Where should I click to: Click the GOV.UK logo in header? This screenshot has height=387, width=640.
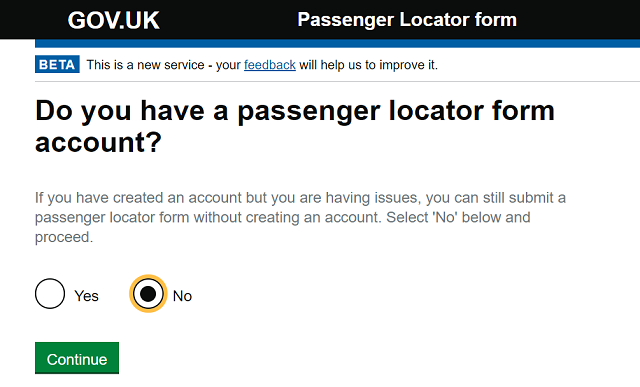click(x=113, y=20)
